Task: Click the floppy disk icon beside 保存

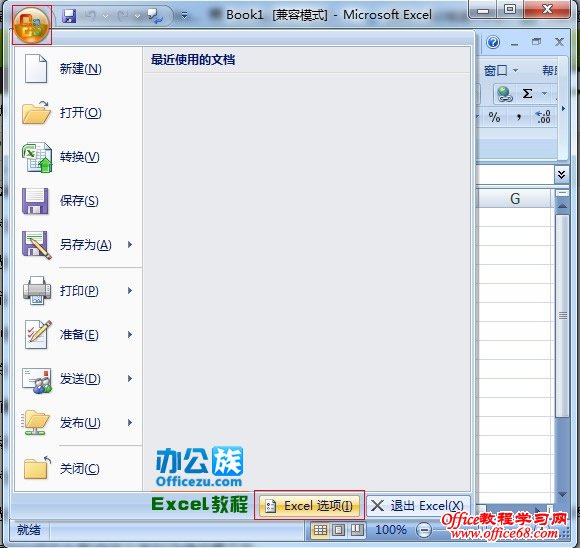Action: point(35,201)
